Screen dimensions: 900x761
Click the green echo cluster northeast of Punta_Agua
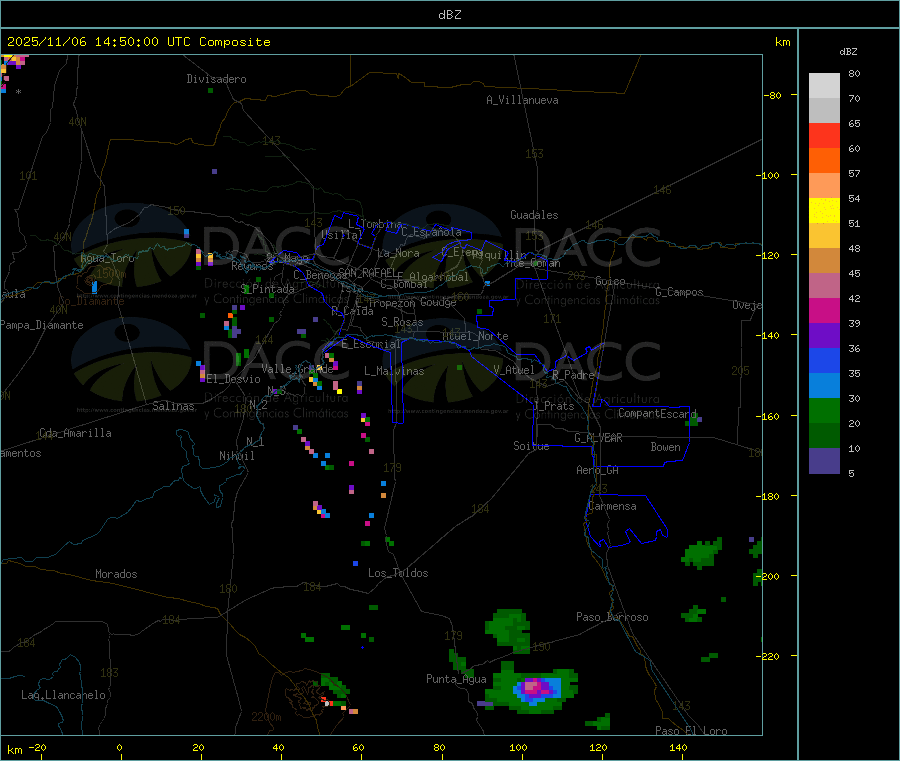click(x=509, y=630)
